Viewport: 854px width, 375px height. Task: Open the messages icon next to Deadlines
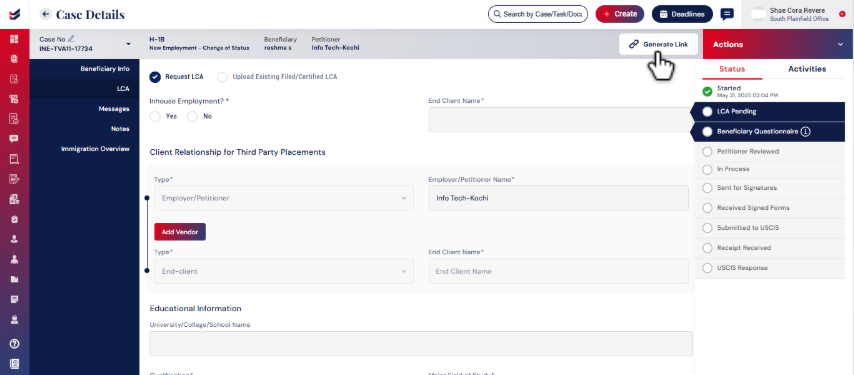point(727,14)
